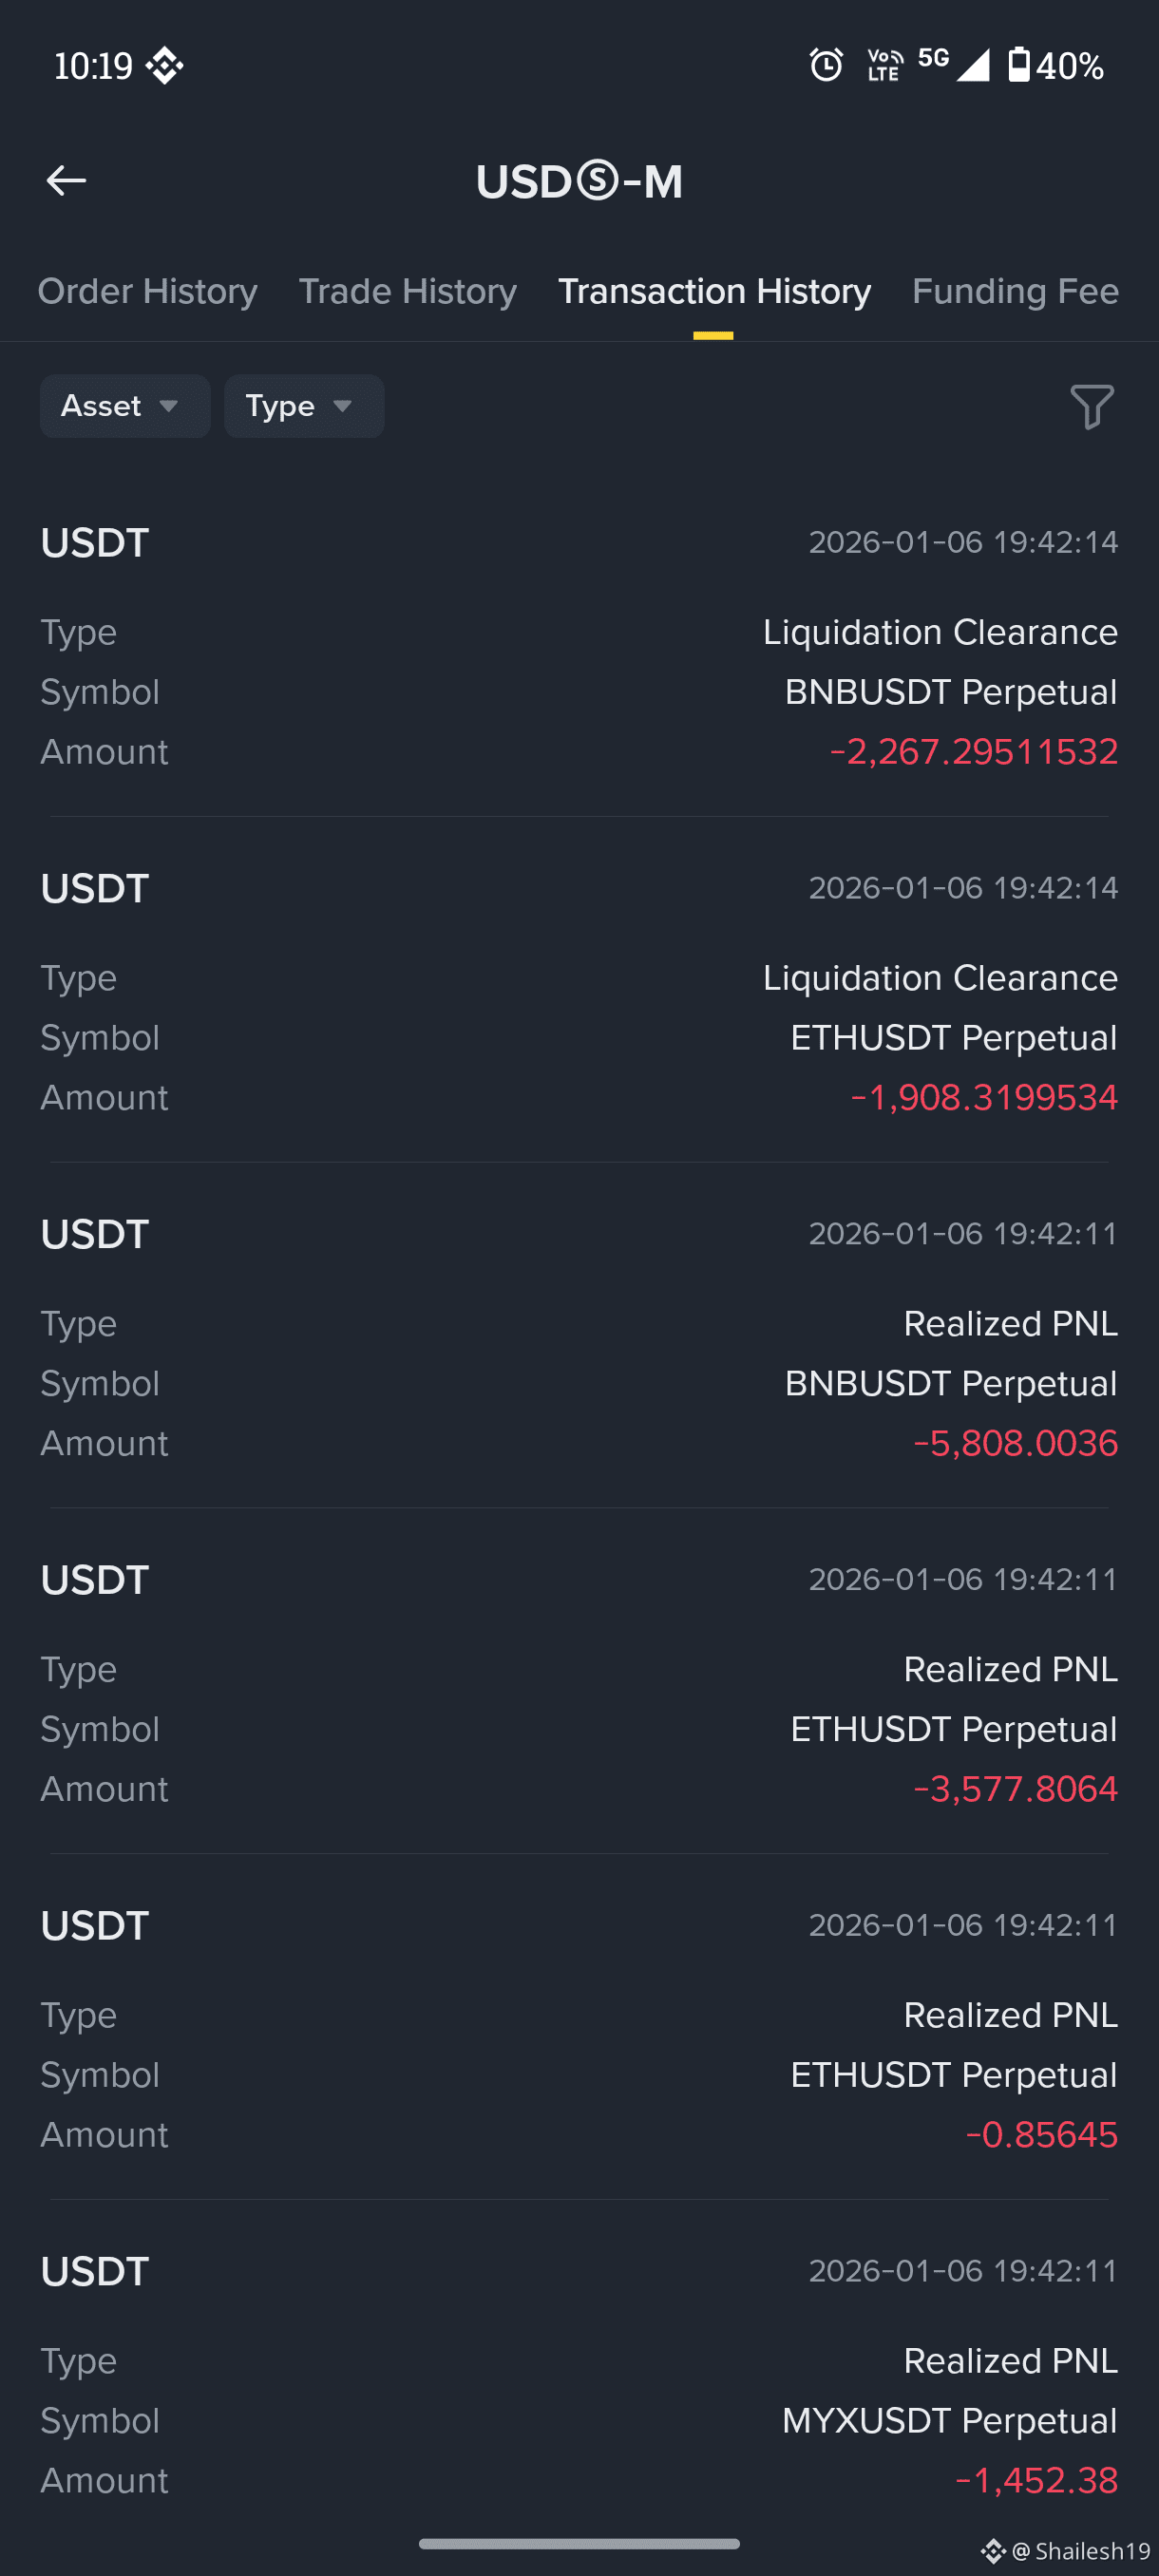Expand the Asset dropdown filter
This screenshot has height=2576, width=1159.
(x=125, y=406)
